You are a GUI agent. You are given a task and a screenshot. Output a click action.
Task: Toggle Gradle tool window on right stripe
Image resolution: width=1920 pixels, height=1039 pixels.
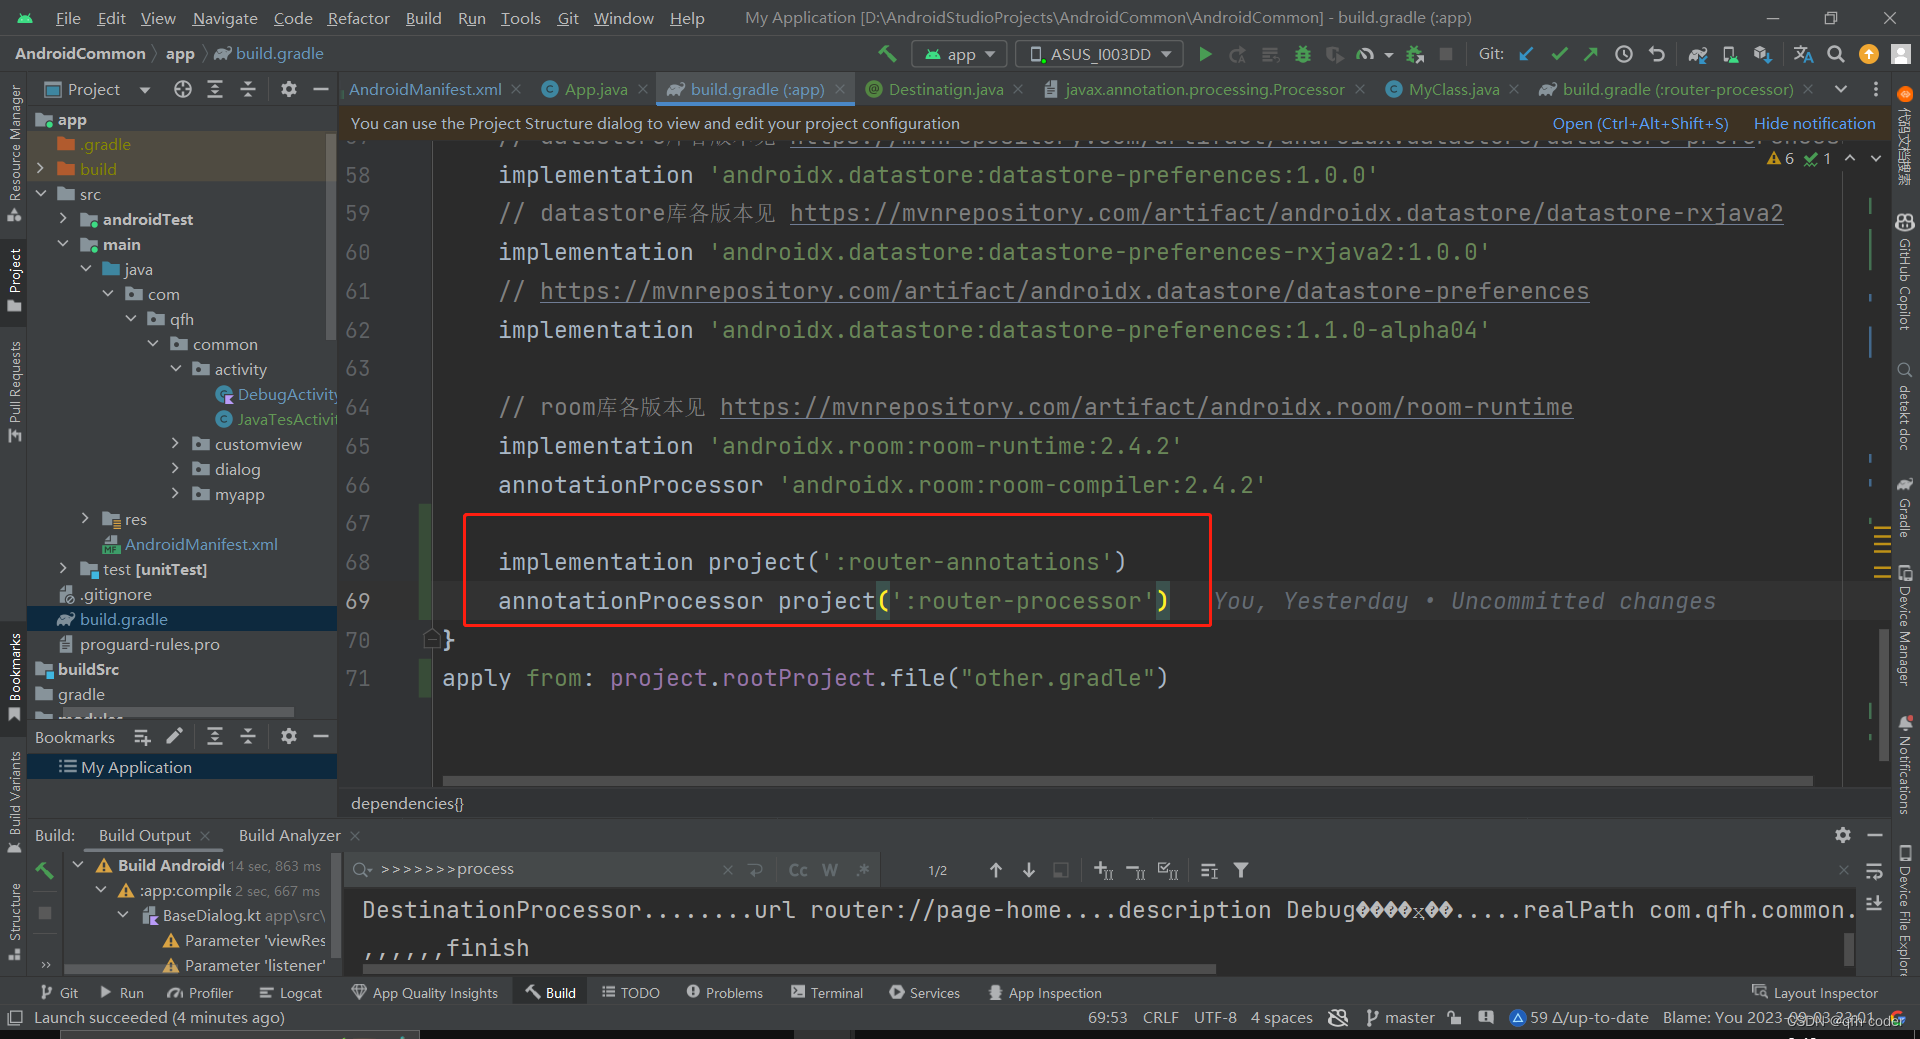[x=1905, y=507]
